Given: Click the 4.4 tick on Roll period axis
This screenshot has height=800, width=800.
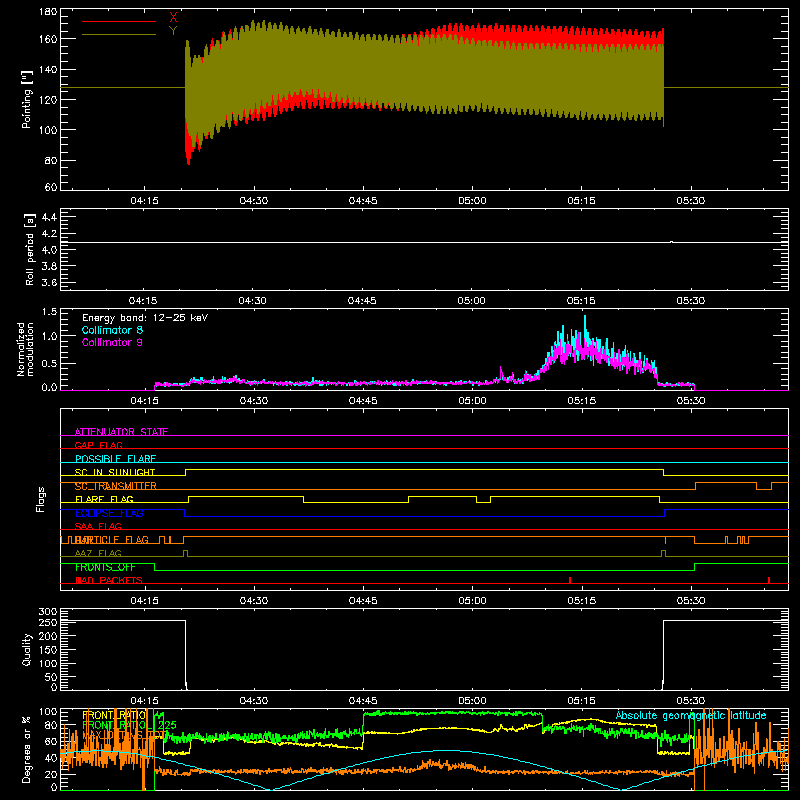Looking at the screenshot, I should coord(49,217).
